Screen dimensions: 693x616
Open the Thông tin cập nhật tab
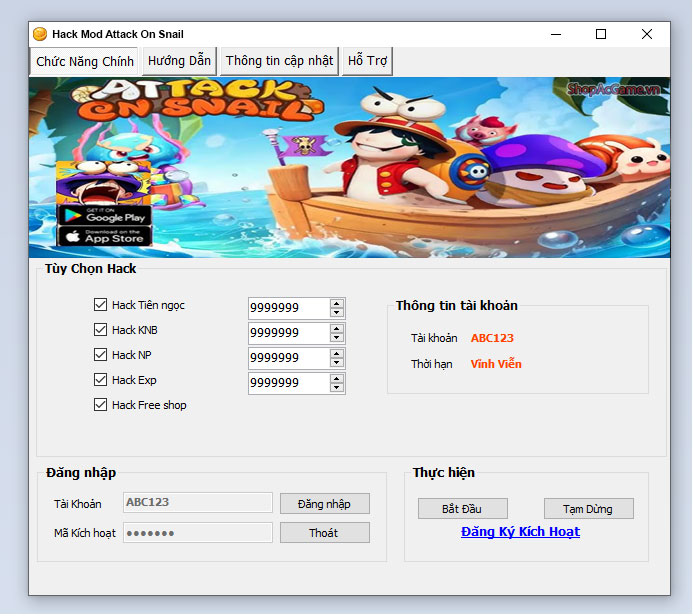(279, 61)
